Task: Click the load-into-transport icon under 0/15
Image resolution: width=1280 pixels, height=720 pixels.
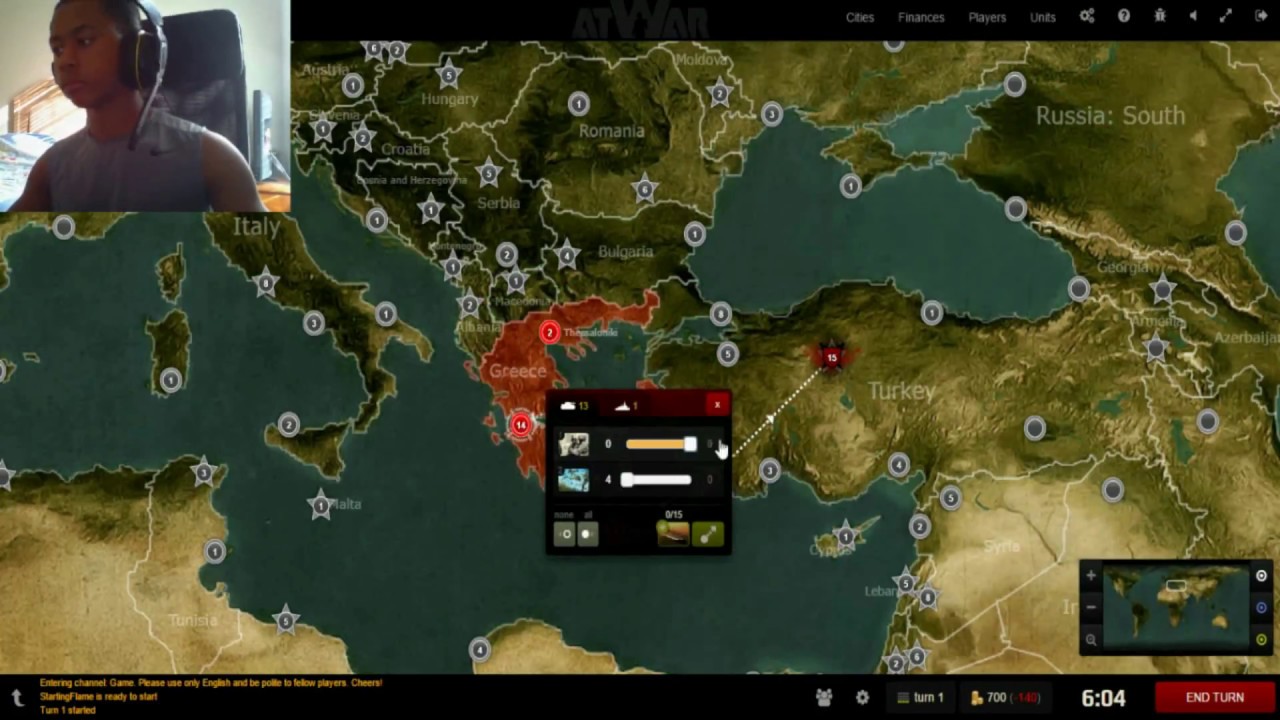Action: [673, 534]
